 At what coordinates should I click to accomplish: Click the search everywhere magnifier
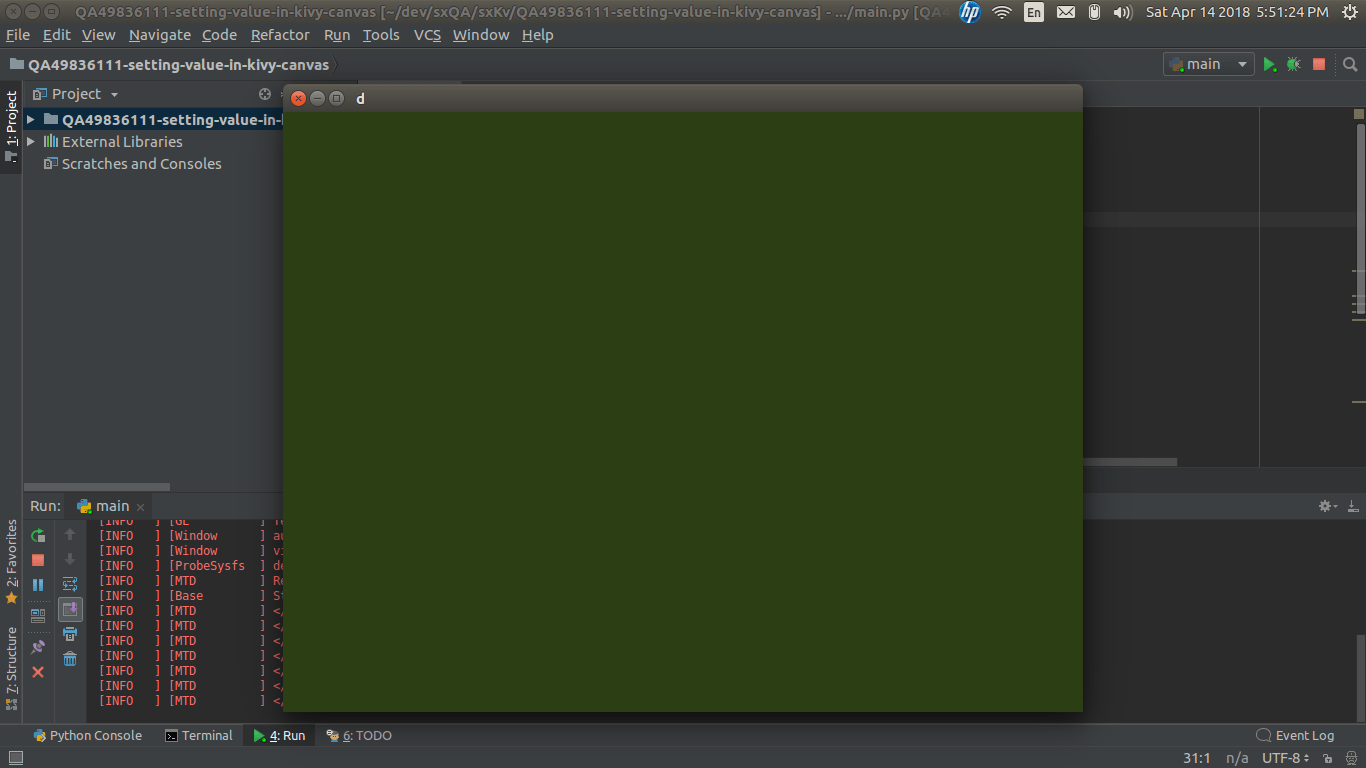pos(1350,63)
